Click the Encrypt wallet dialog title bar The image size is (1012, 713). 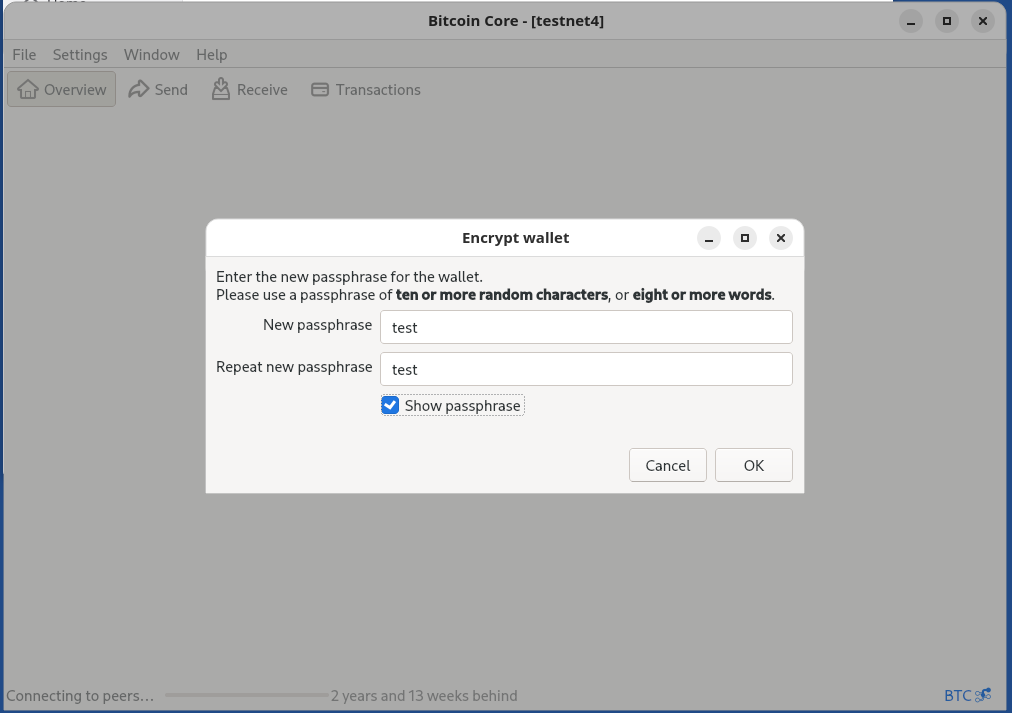(505, 238)
